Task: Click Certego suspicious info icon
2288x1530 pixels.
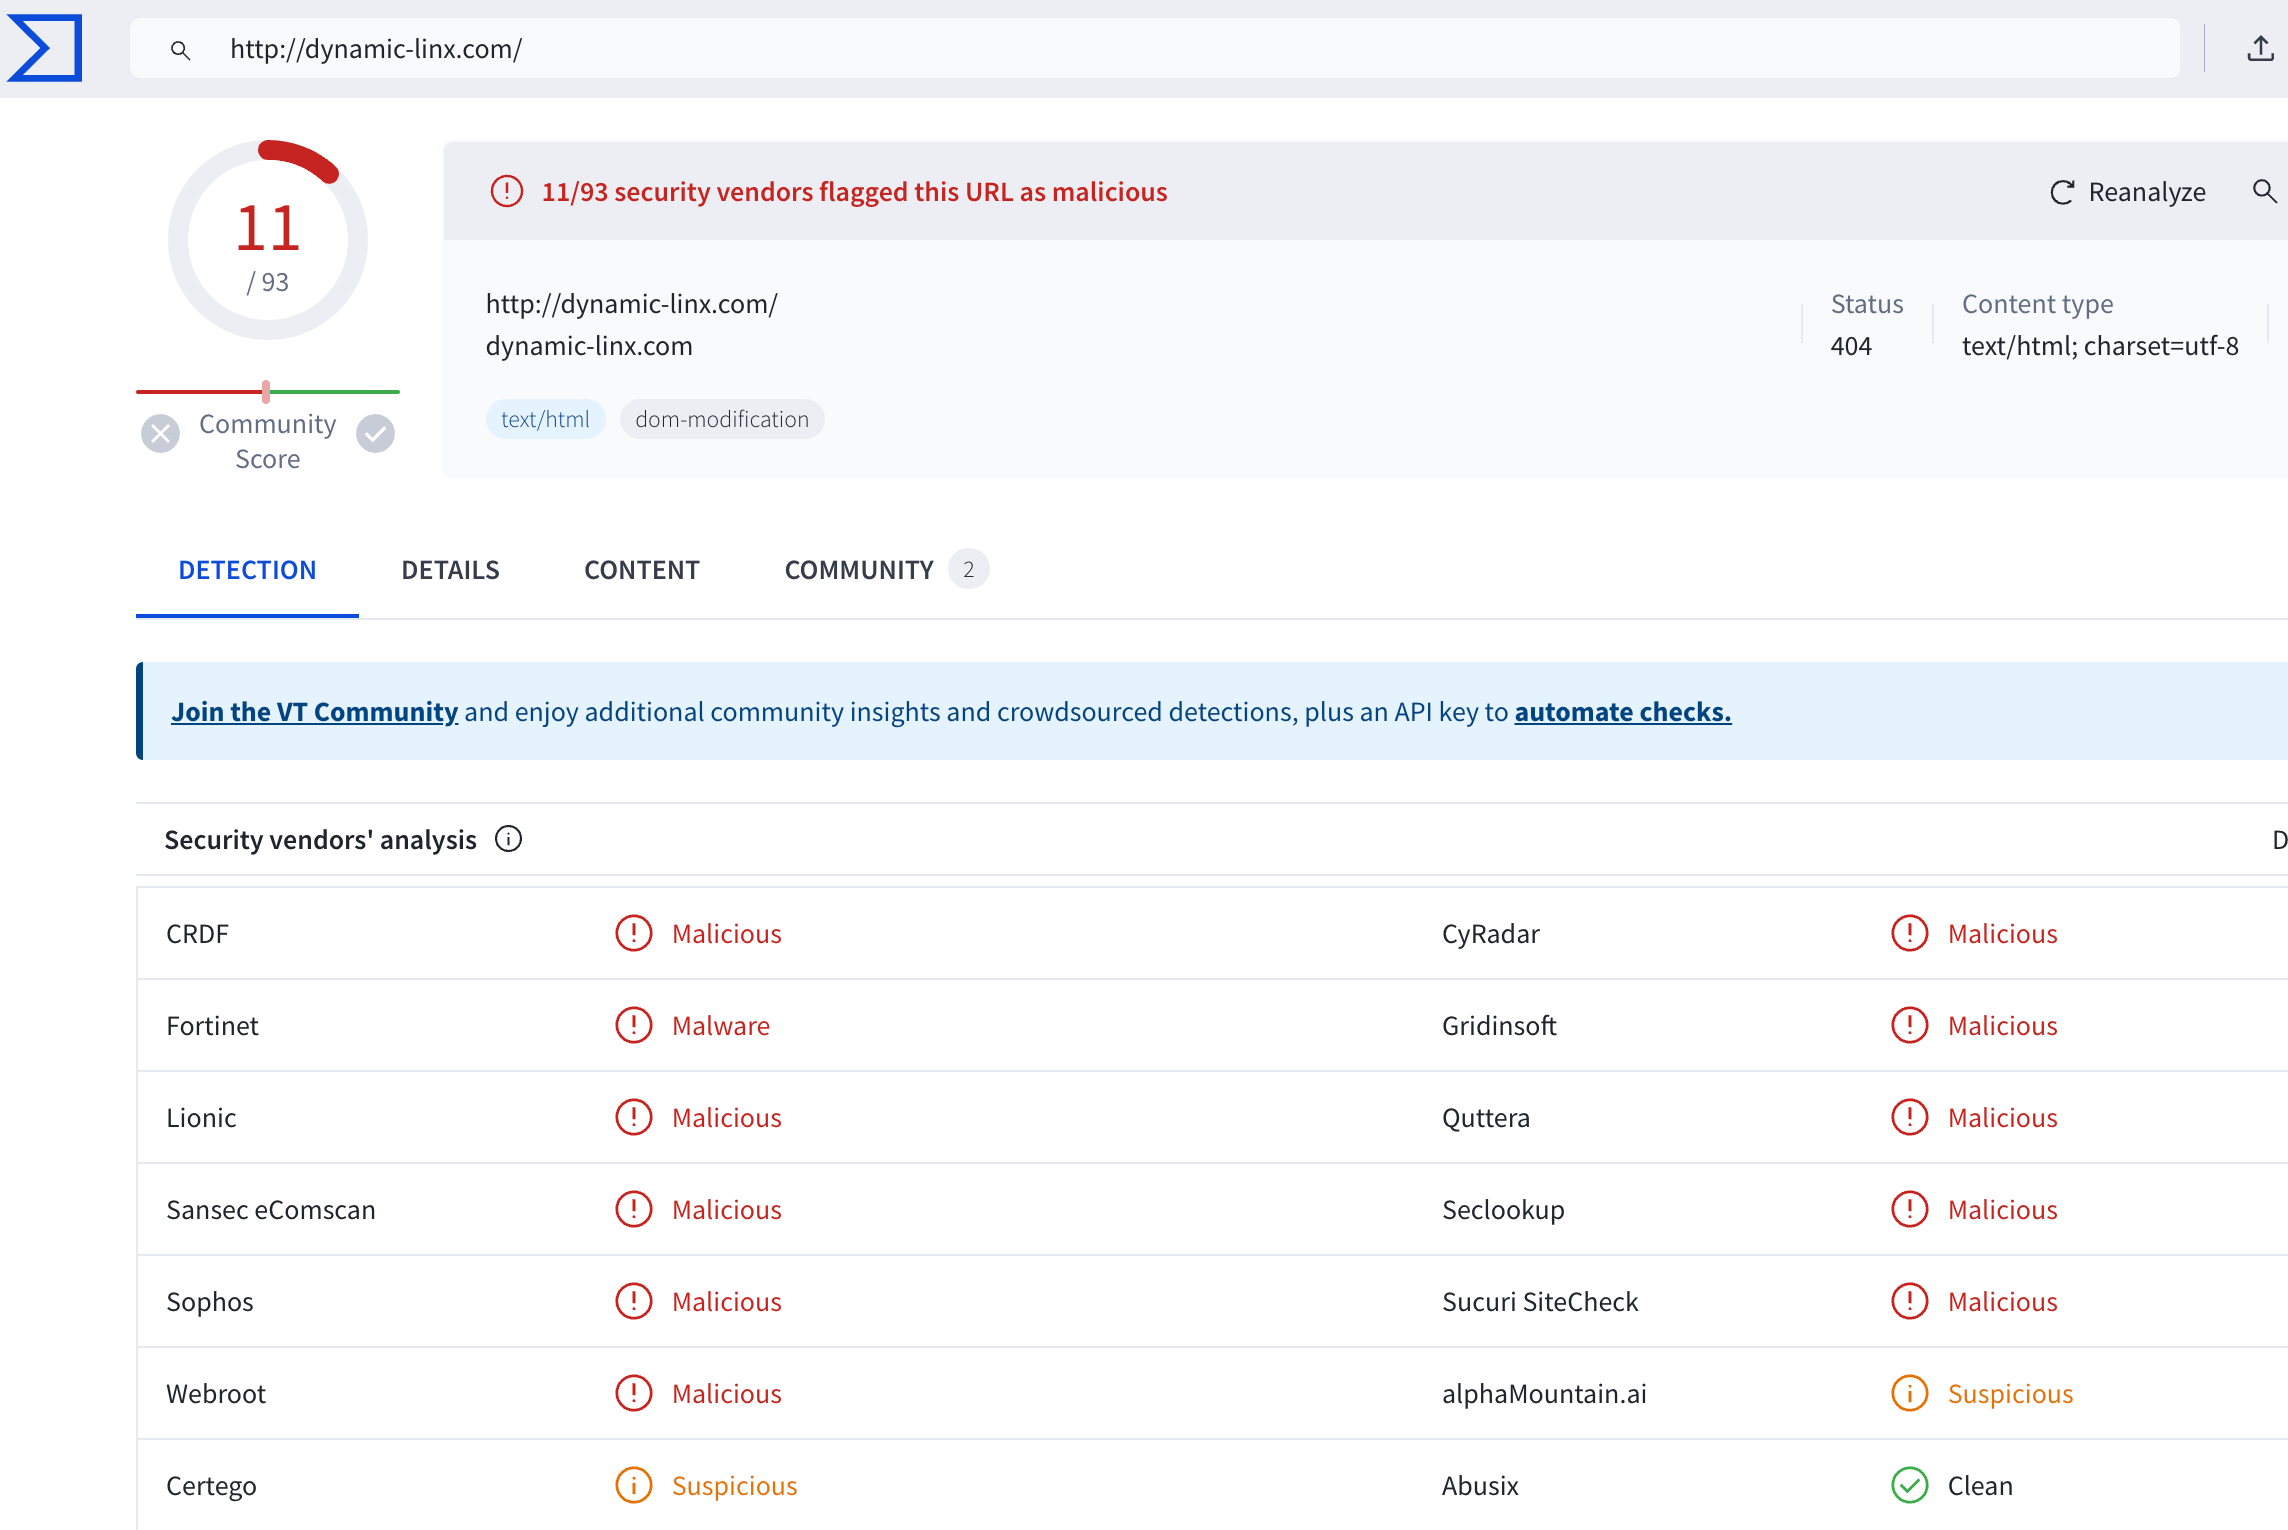Action: [634, 1485]
